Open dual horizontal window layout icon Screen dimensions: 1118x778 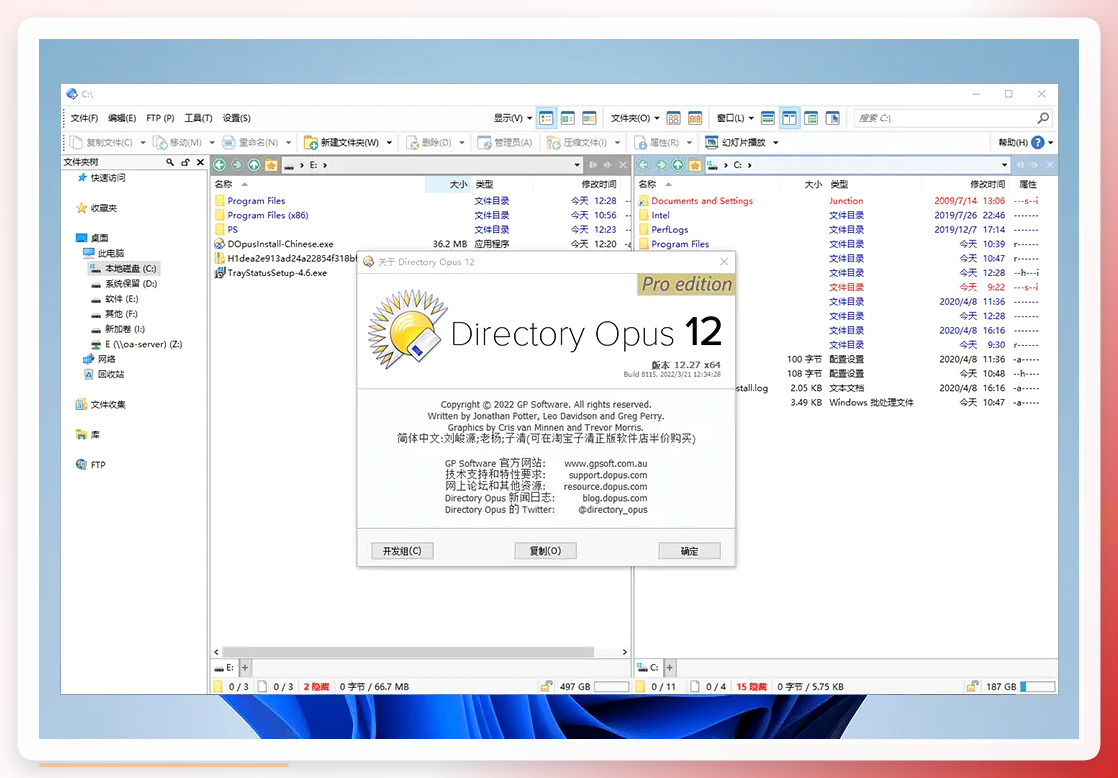click(x=768, y=118)
